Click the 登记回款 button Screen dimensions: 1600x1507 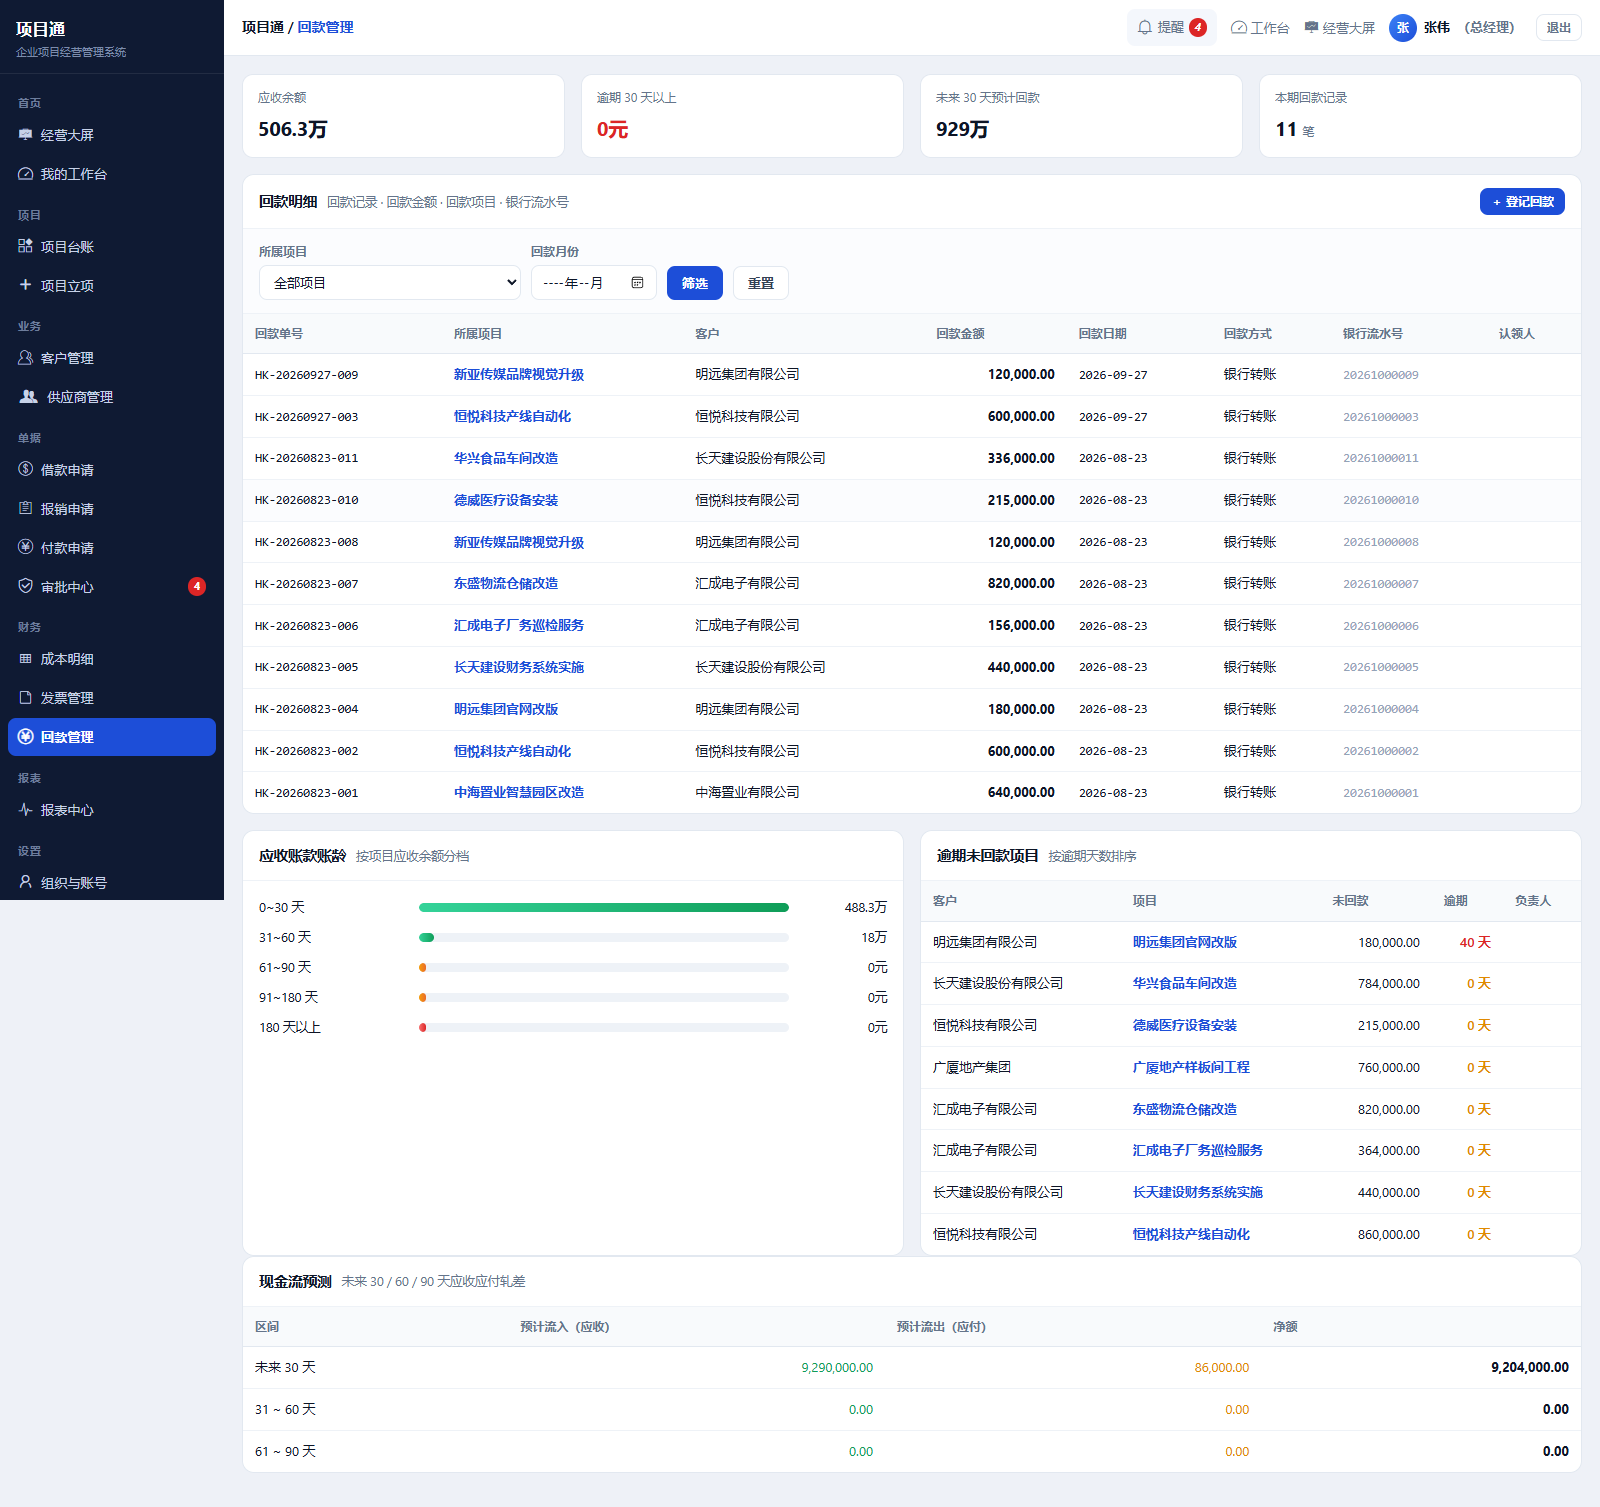pos(1522,202)
